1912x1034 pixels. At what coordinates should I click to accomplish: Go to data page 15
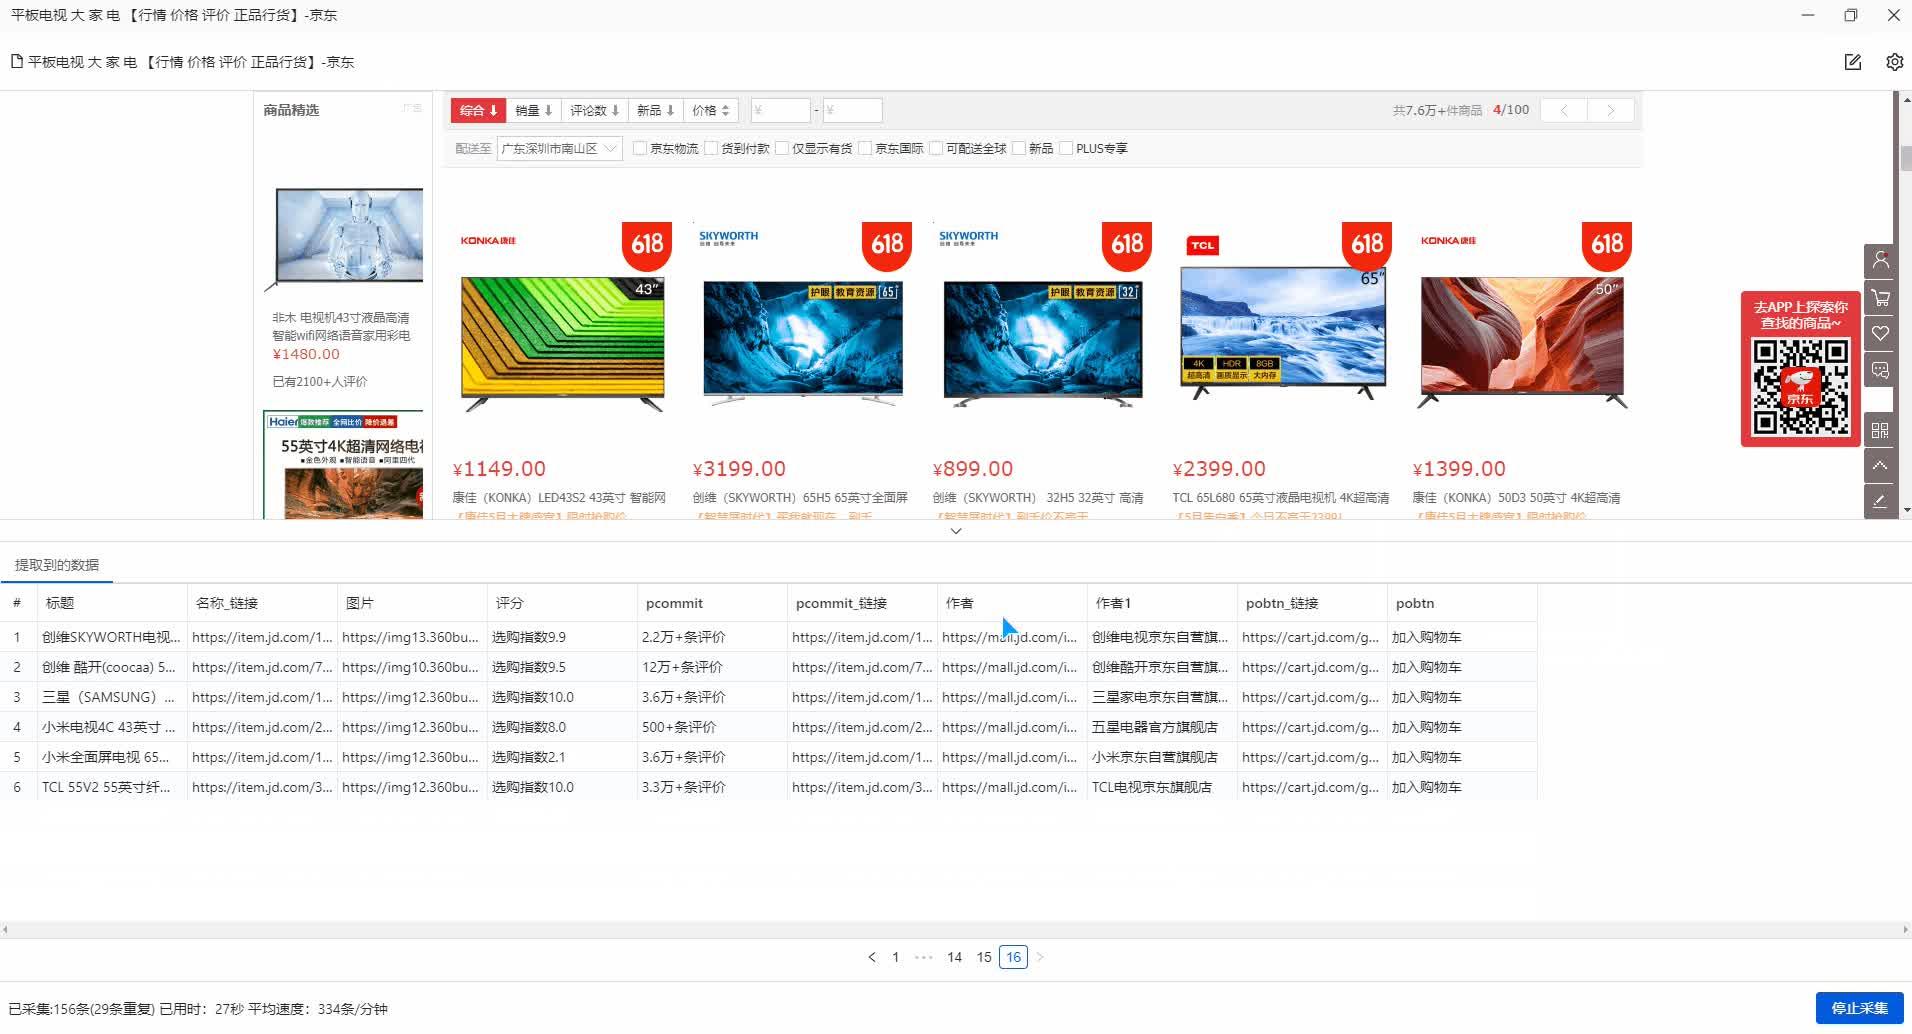tap(984, 957)
